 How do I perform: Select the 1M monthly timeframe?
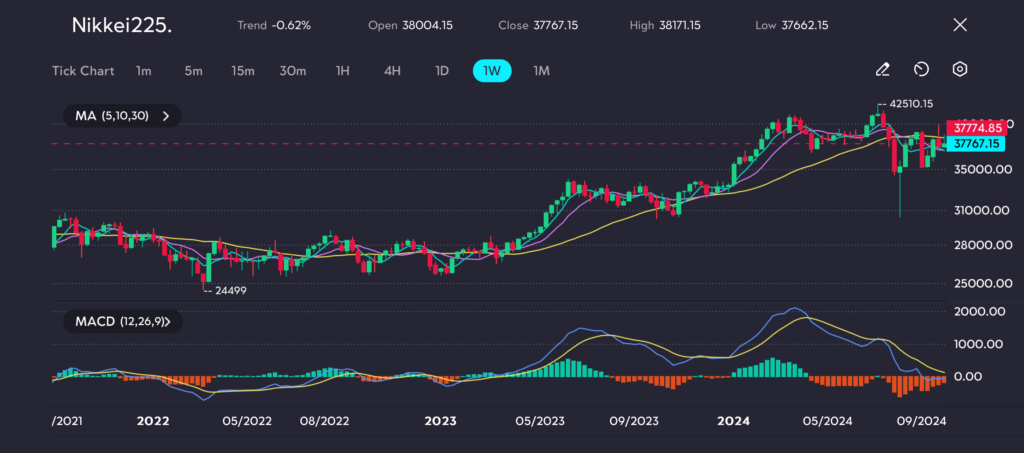pyautogui.click(x=541, y=71)
